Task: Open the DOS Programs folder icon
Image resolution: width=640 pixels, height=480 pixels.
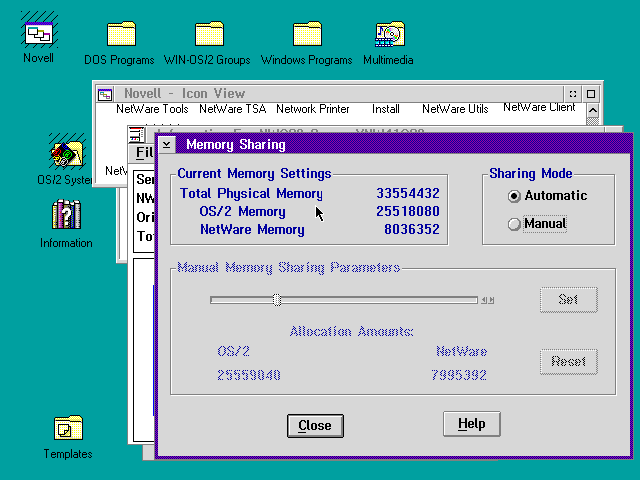Action: [x=121, y=33]
